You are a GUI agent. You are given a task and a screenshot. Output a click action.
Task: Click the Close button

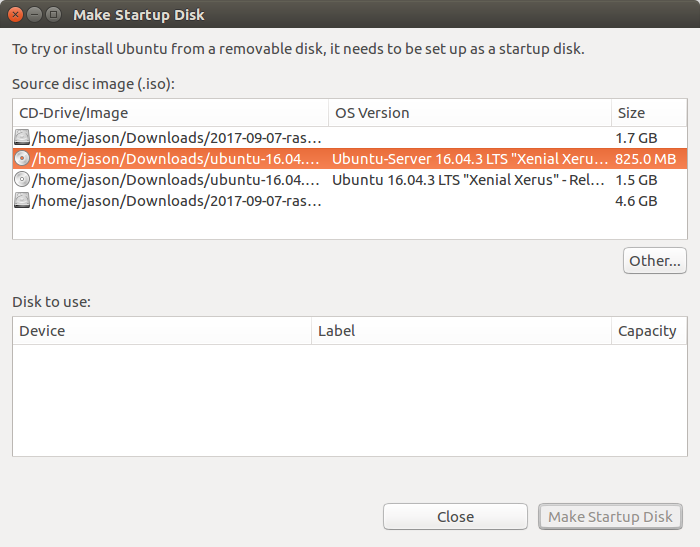455,517
